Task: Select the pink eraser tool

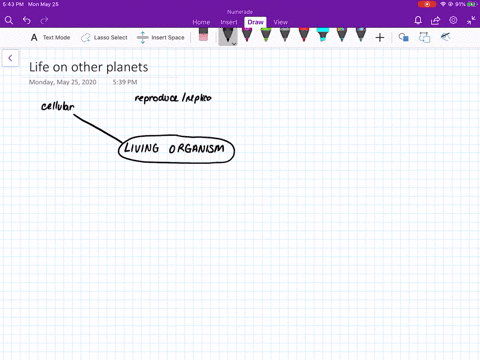Action: coord(203,35)
